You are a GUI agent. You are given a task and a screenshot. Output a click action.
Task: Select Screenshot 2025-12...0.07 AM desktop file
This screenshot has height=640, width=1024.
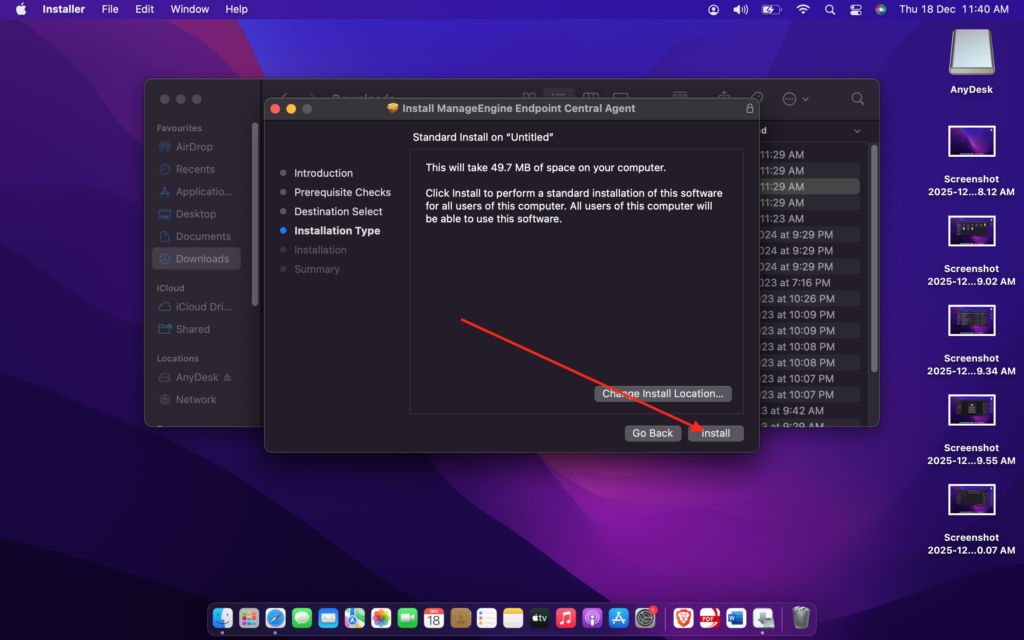point(971,500)
